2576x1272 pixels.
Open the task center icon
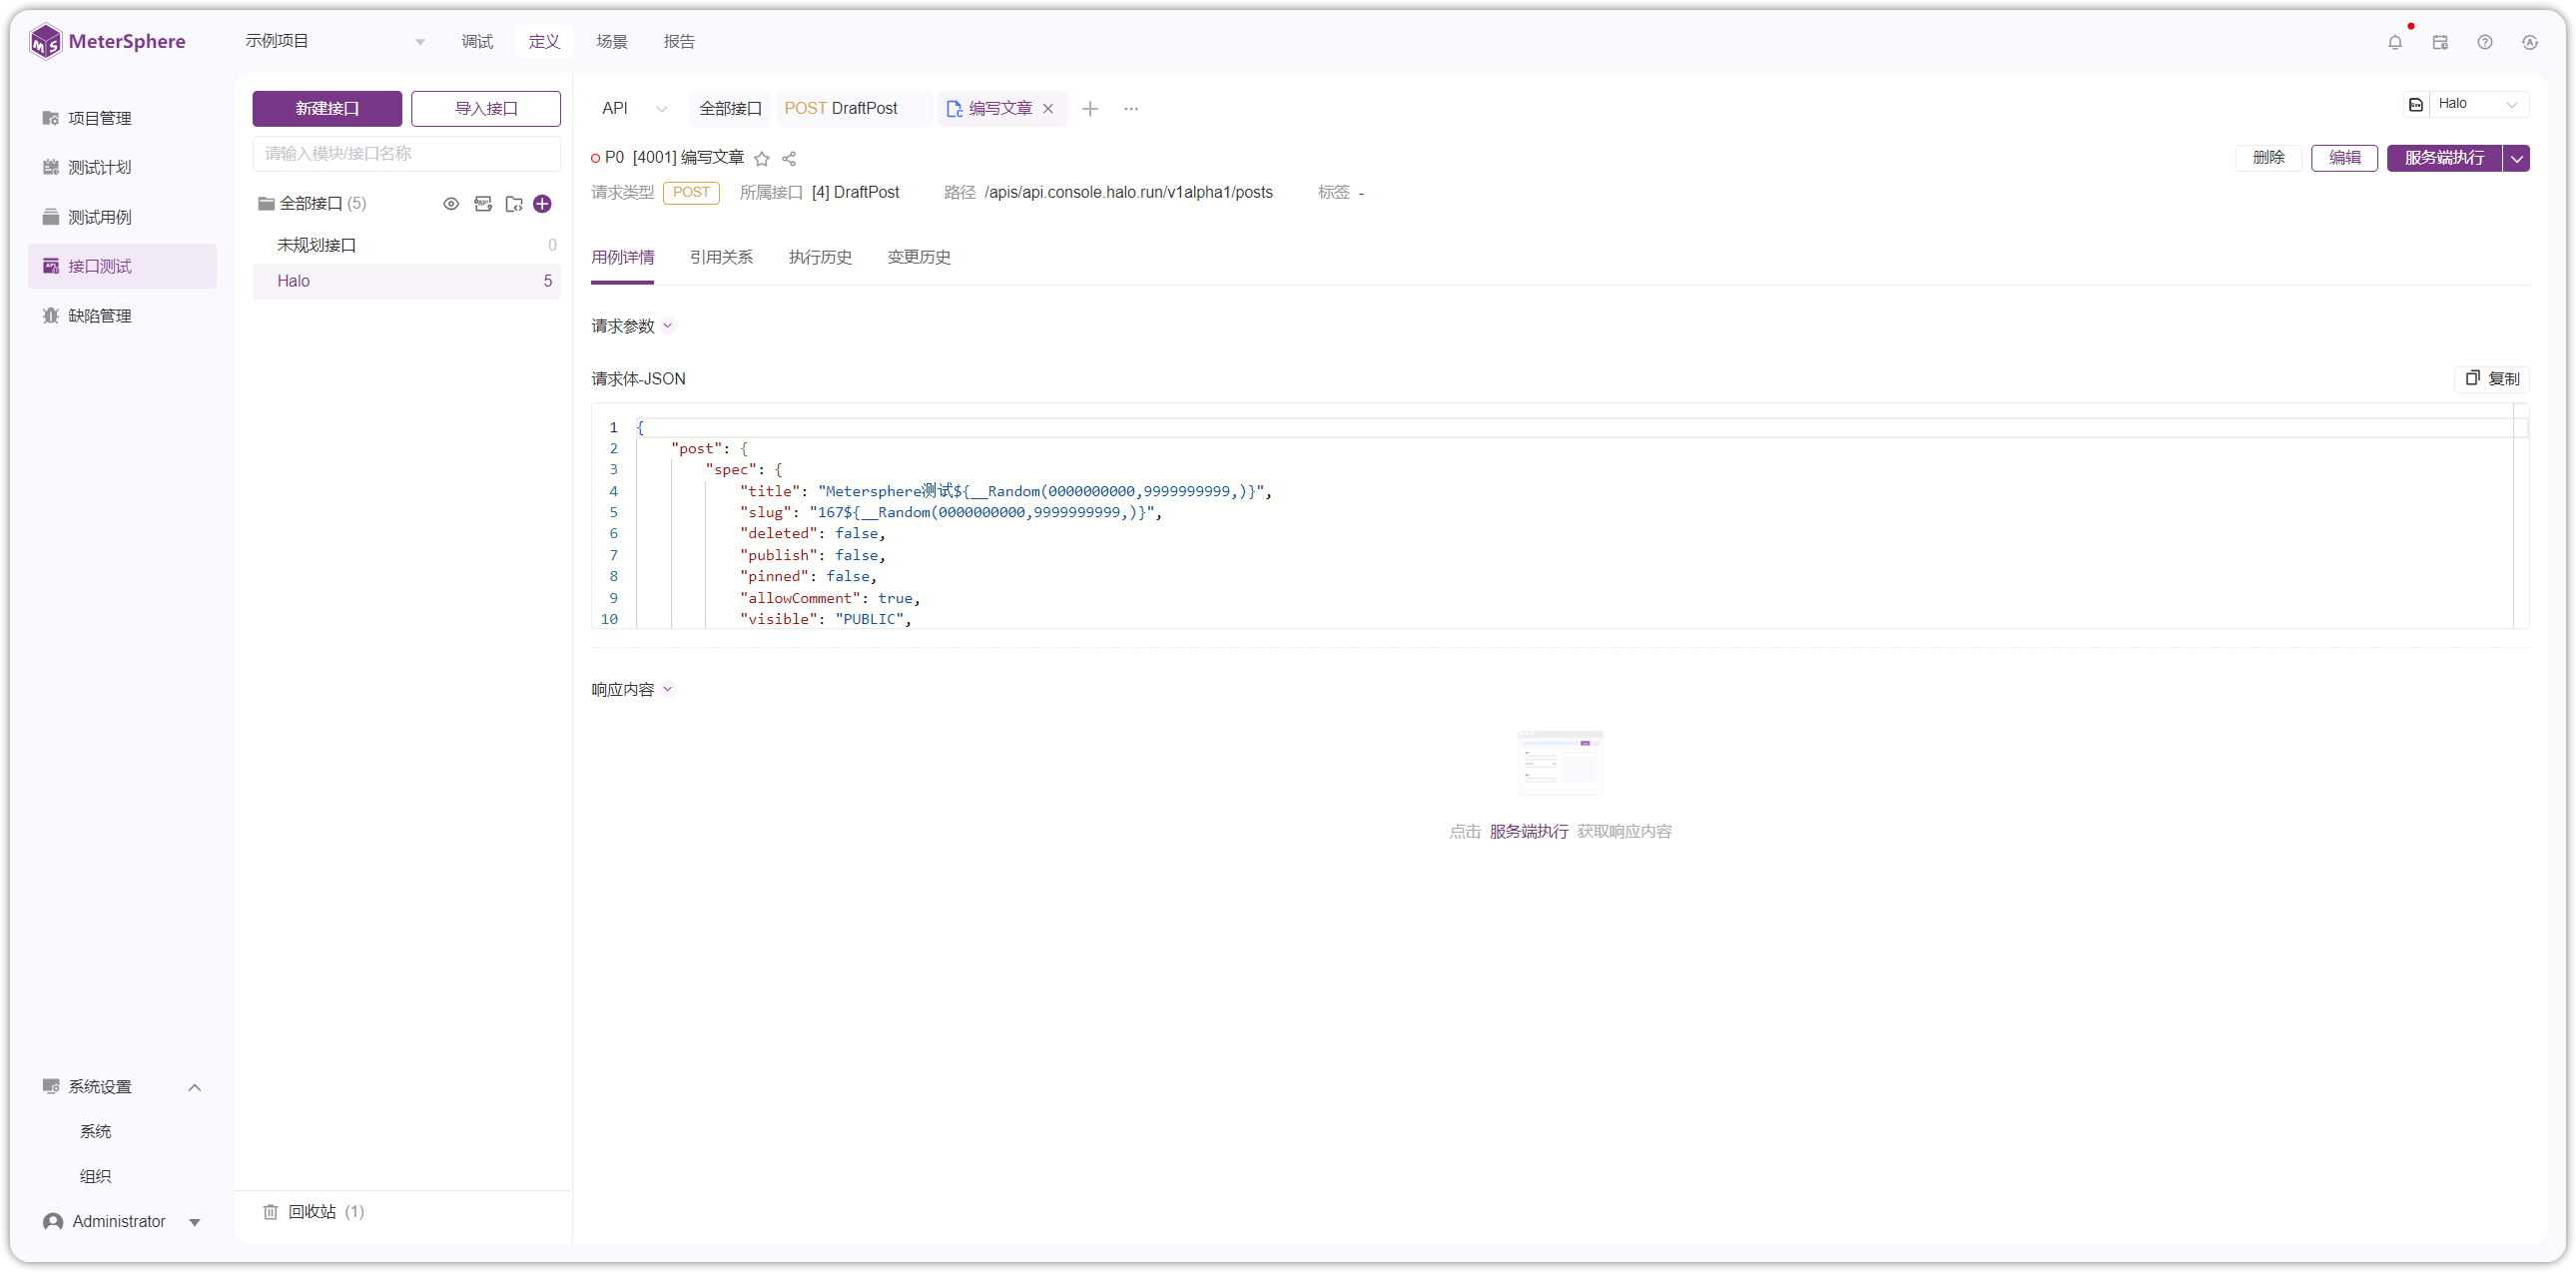point(2440,42)
